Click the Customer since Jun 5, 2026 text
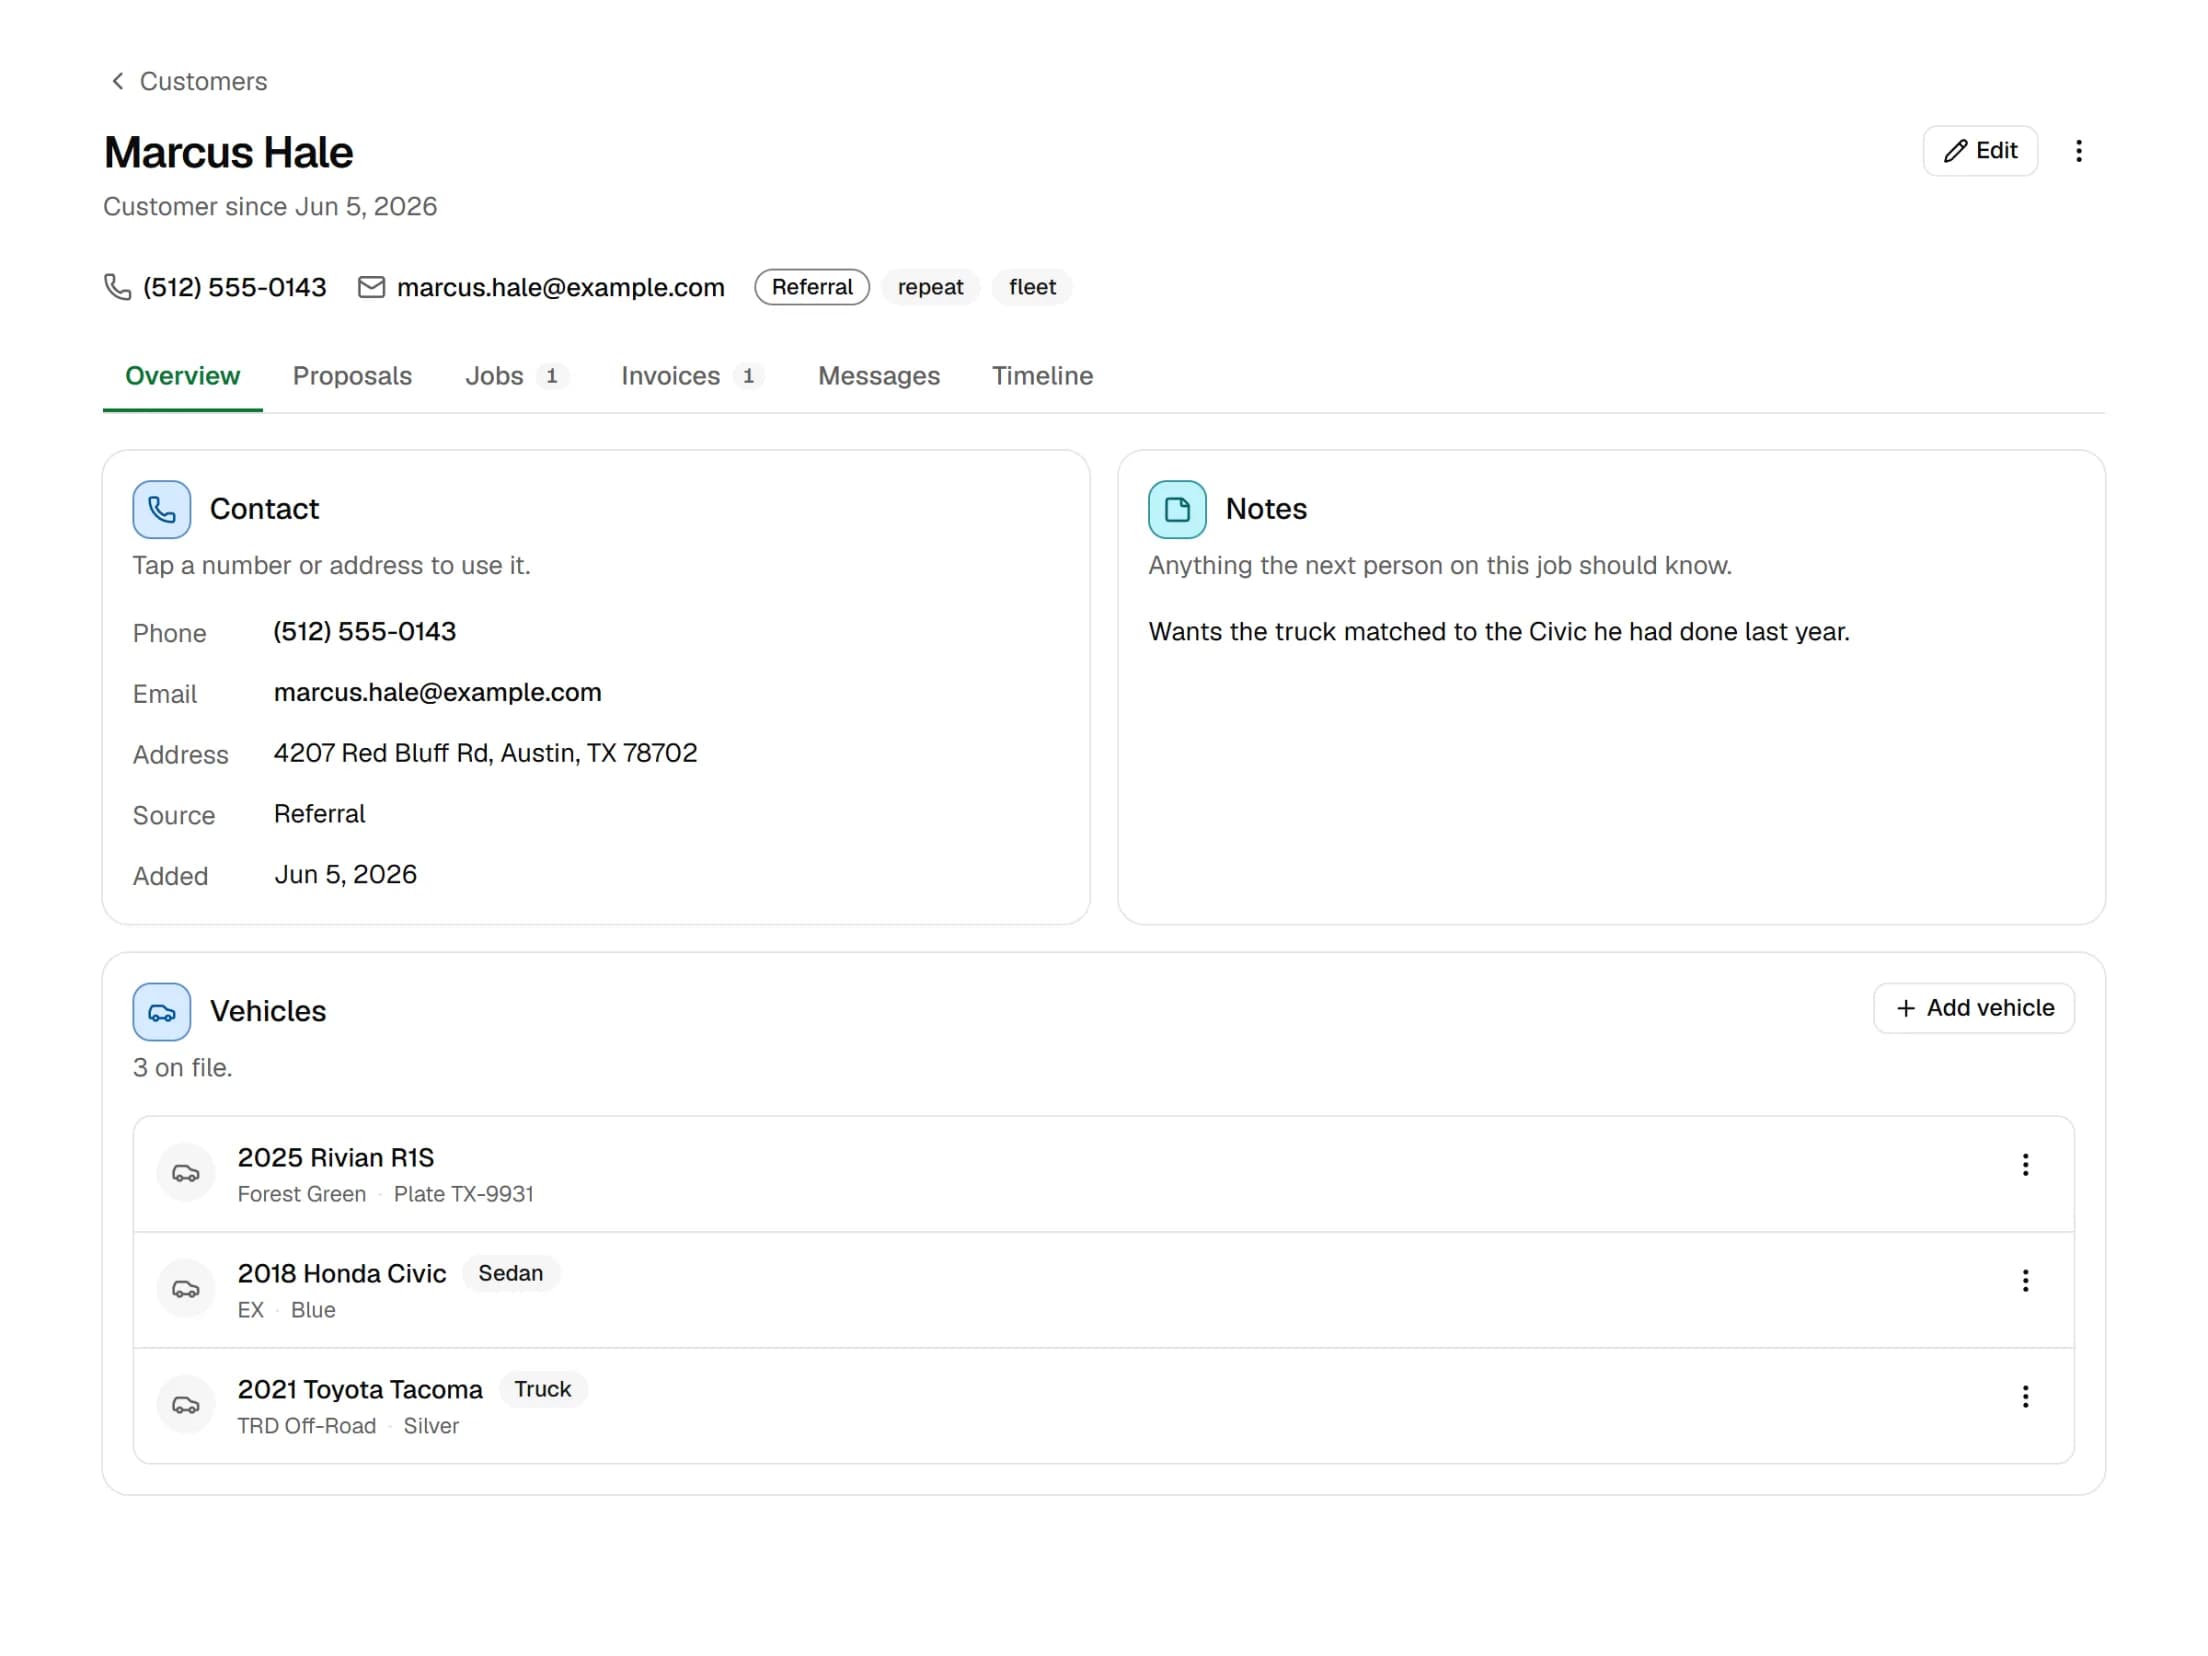 click(270, 207)
